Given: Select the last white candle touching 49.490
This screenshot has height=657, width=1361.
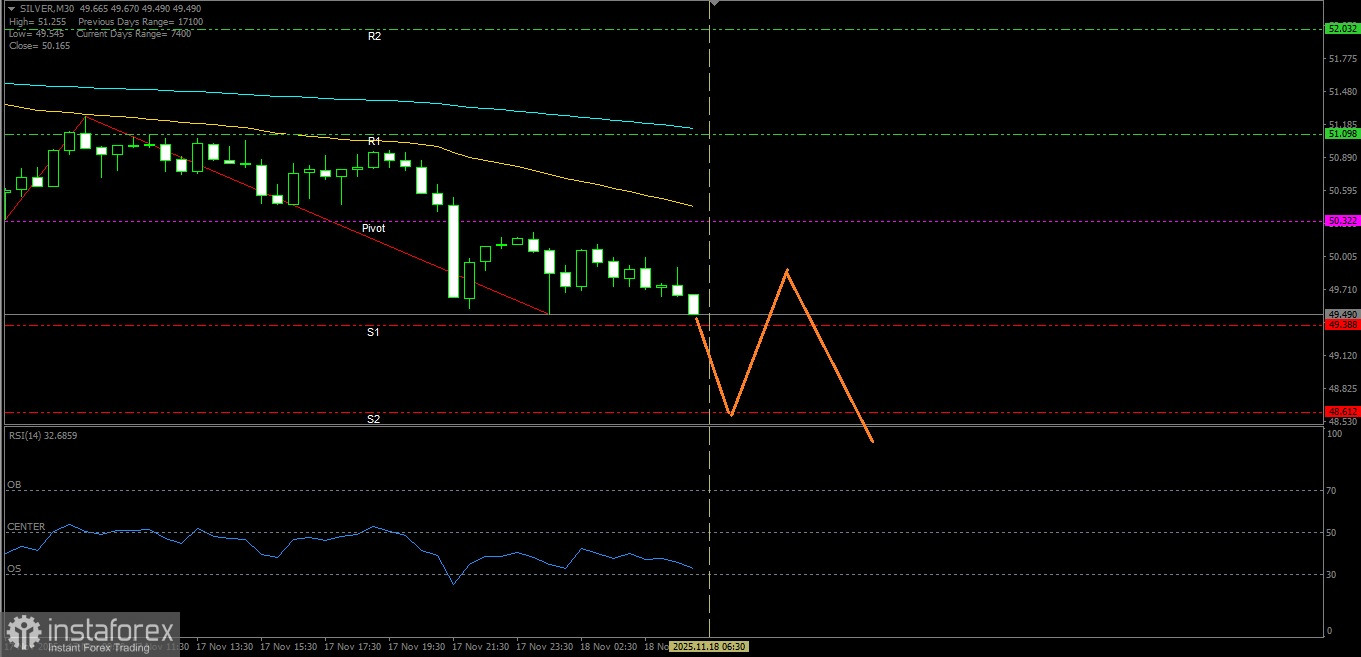Looking at the screenshot, I should tap(694, 304).
